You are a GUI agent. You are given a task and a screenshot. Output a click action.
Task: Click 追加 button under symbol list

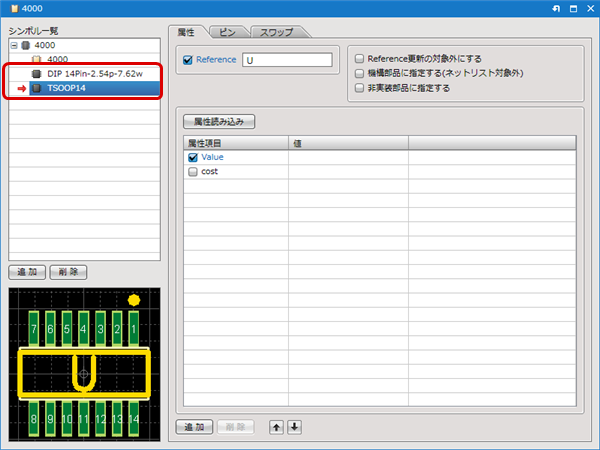(x=27, y=272)
